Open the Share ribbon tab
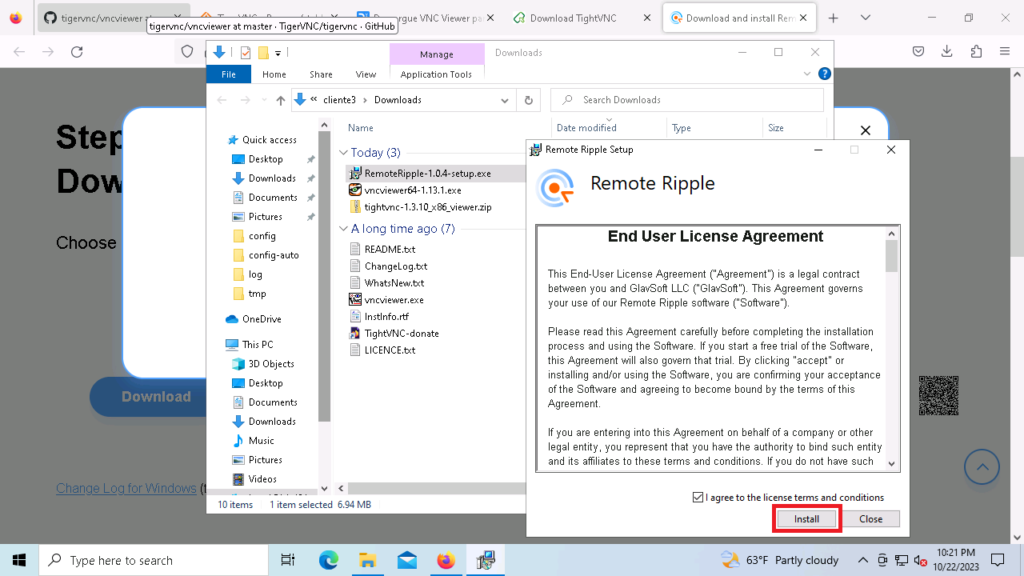Screen dimensions: 1024x576 [x=321, y=74]
